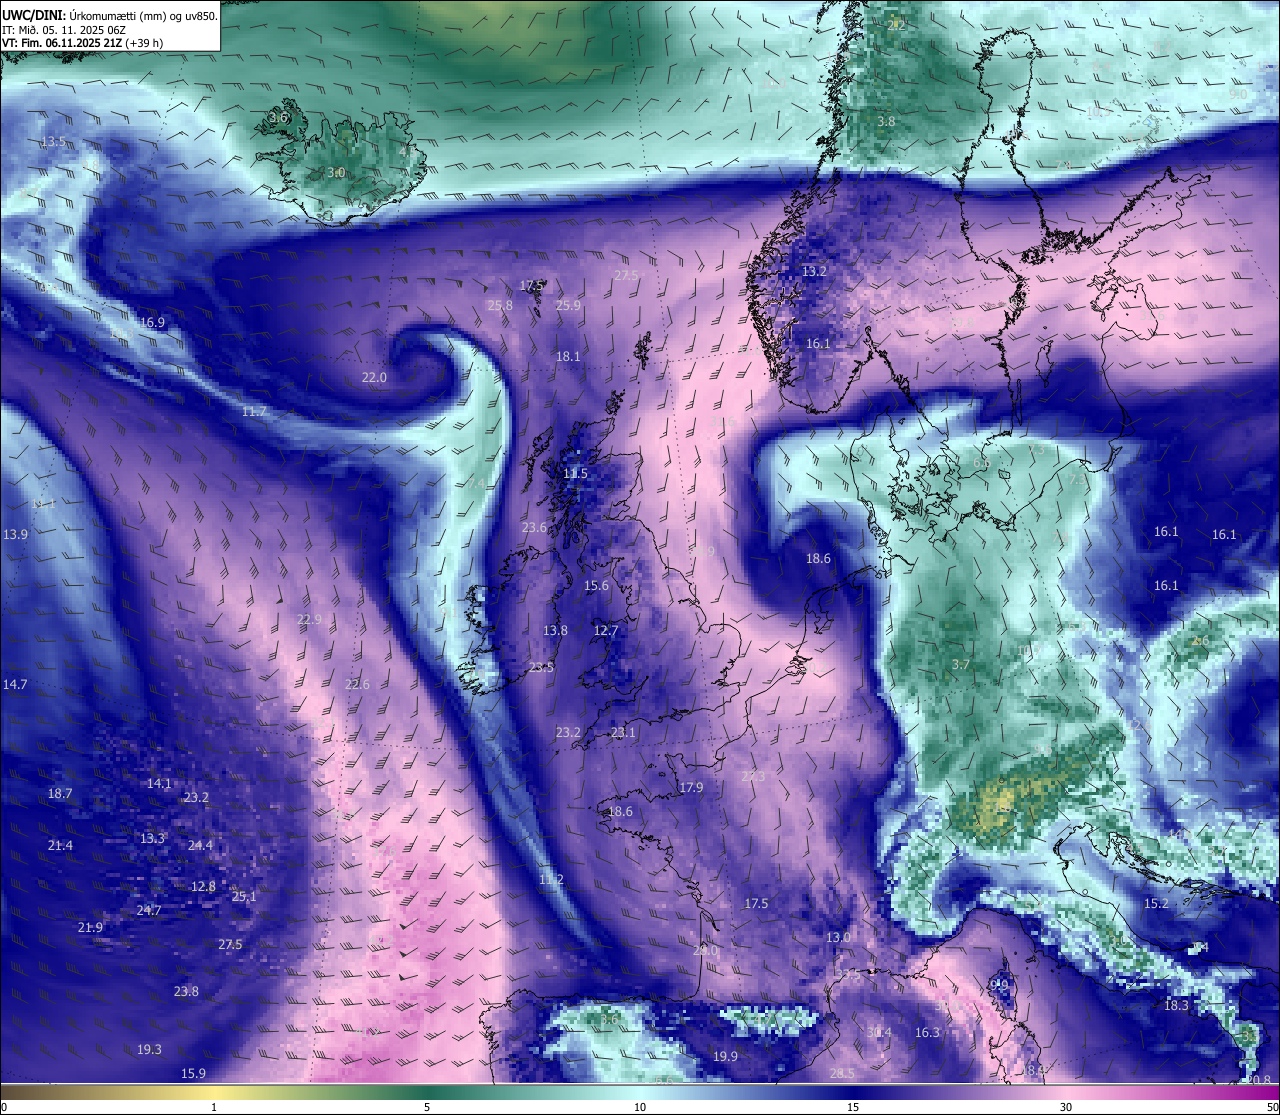The image size is (1280, 1115).
Task: Click the 11.5 value over Scotland
Action: coord(575,474)
